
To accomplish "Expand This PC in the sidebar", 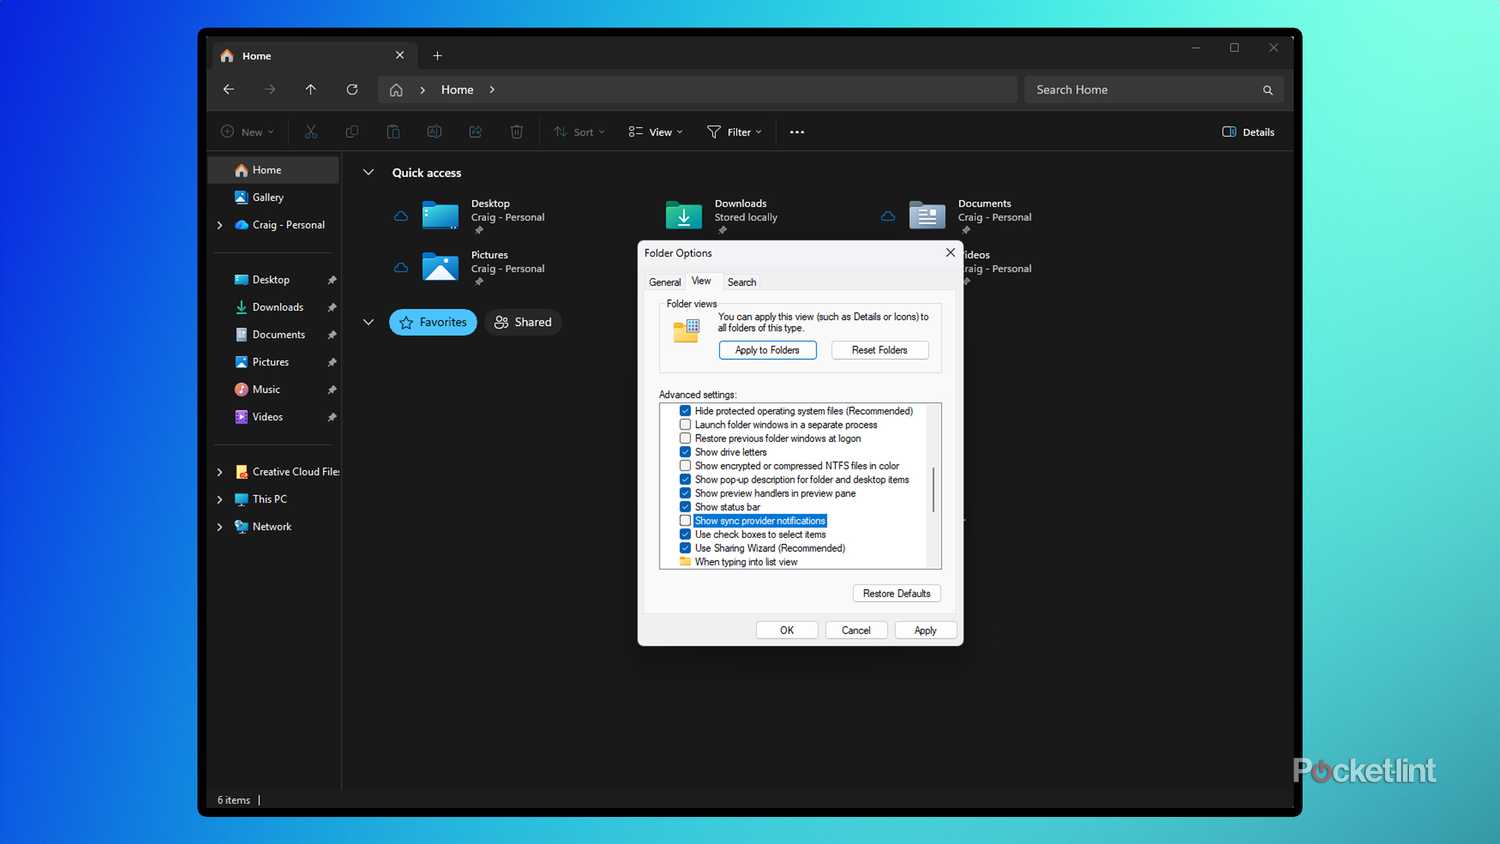I will pos(220,498).
